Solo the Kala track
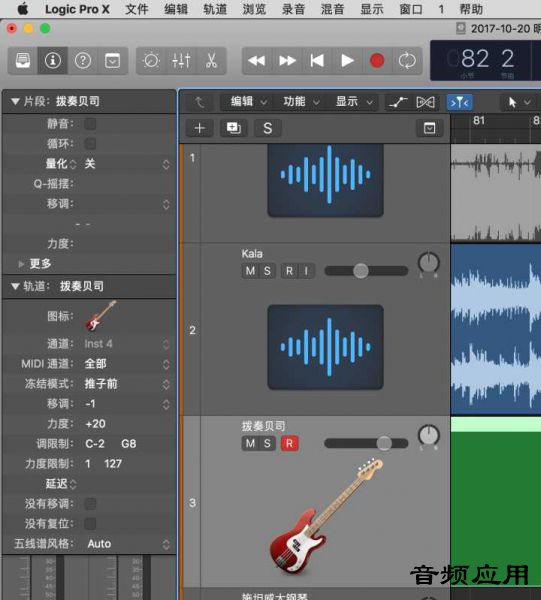 click(267, 271)
